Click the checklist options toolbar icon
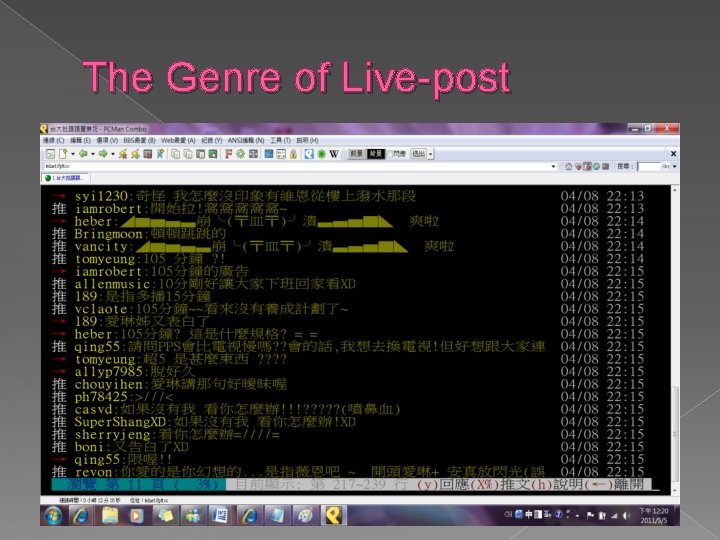The image size is (720, 540). pos(281,154)
